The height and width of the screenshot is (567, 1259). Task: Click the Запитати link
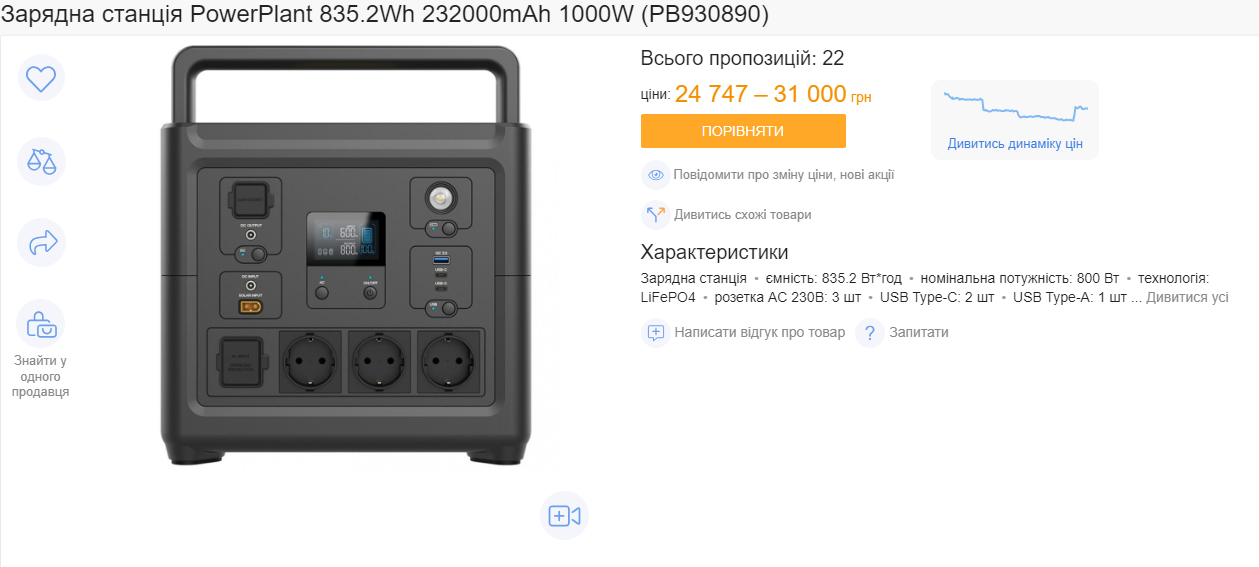[919, 332]
